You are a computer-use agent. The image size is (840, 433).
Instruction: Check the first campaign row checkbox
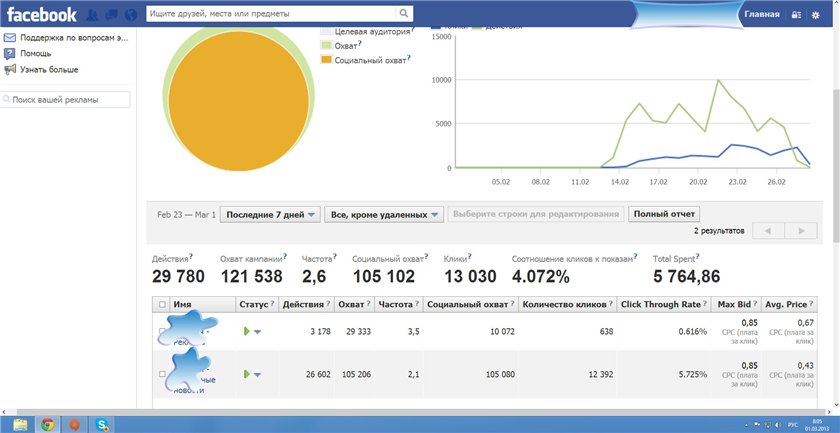pos(162,331)
